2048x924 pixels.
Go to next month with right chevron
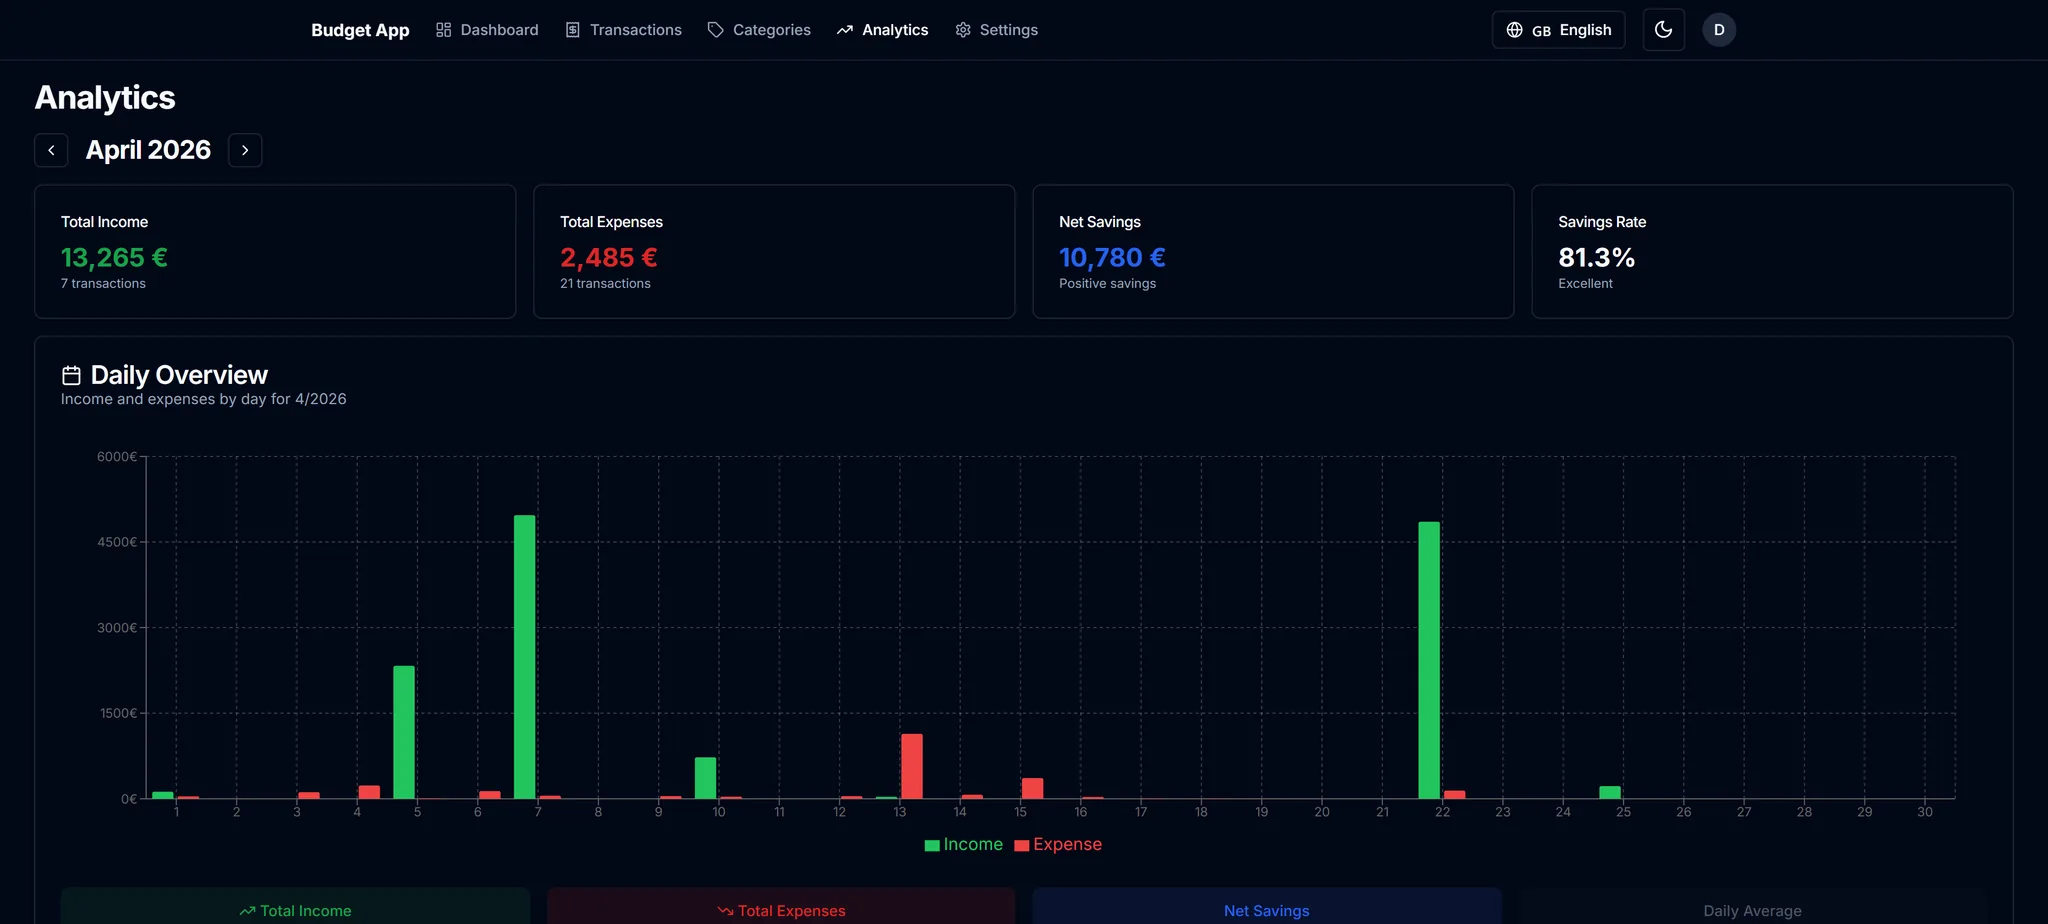pyautogui.click(x=245, y=150)
